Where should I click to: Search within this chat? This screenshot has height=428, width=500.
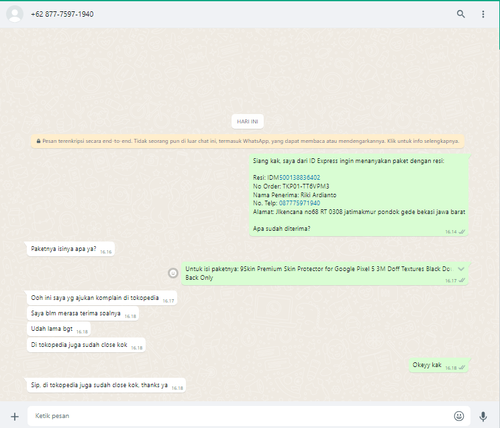461,14
